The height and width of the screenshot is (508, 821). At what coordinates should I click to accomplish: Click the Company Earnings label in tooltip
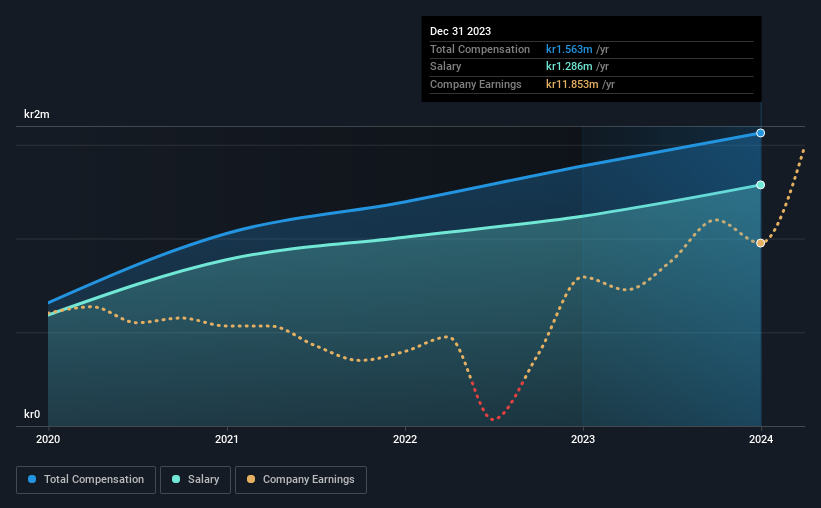[x=475, y=84]
